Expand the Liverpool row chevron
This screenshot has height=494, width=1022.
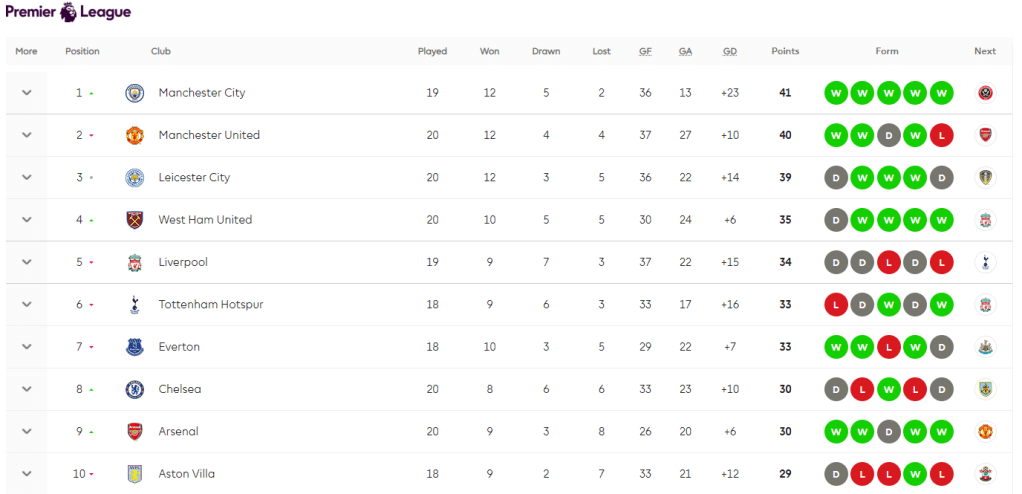(x=27, y=262)
